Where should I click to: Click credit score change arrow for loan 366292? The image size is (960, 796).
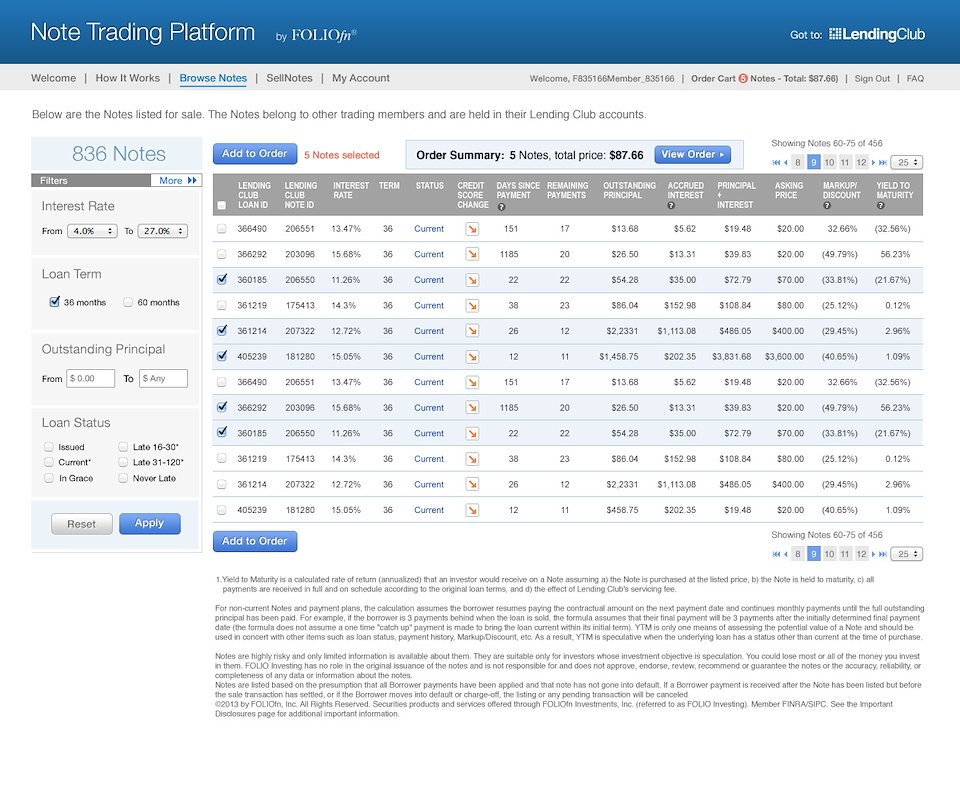pyautogui.click(x=472, y=255)
